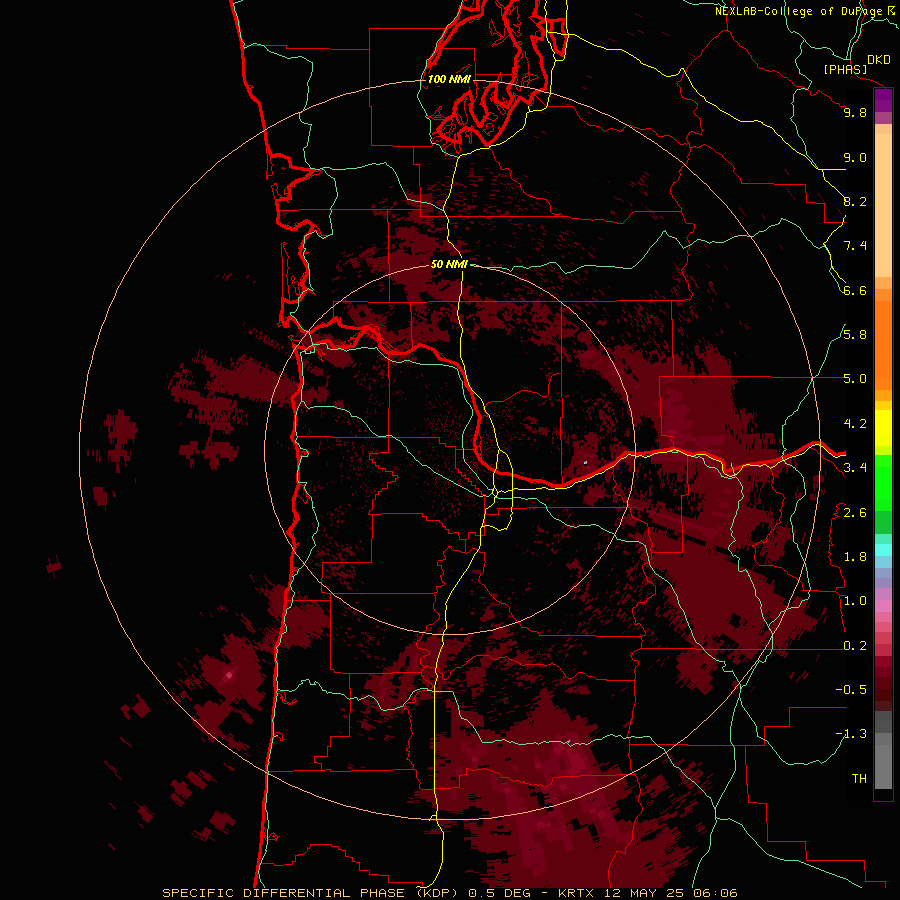
Task: Click the KRTX 12 MAY 25 06:06 timestamp
Action: pyautogui.click(x=648, y=893)
